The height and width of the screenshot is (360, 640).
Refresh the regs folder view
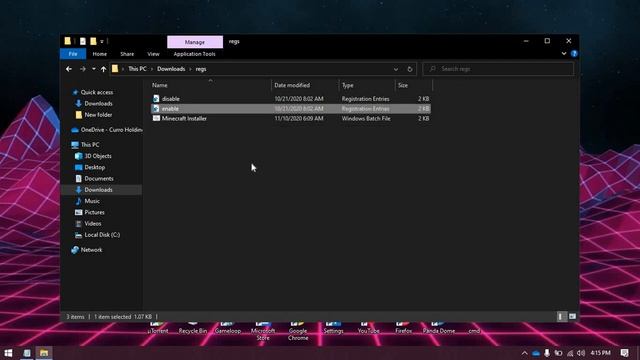tap(410, 69)
